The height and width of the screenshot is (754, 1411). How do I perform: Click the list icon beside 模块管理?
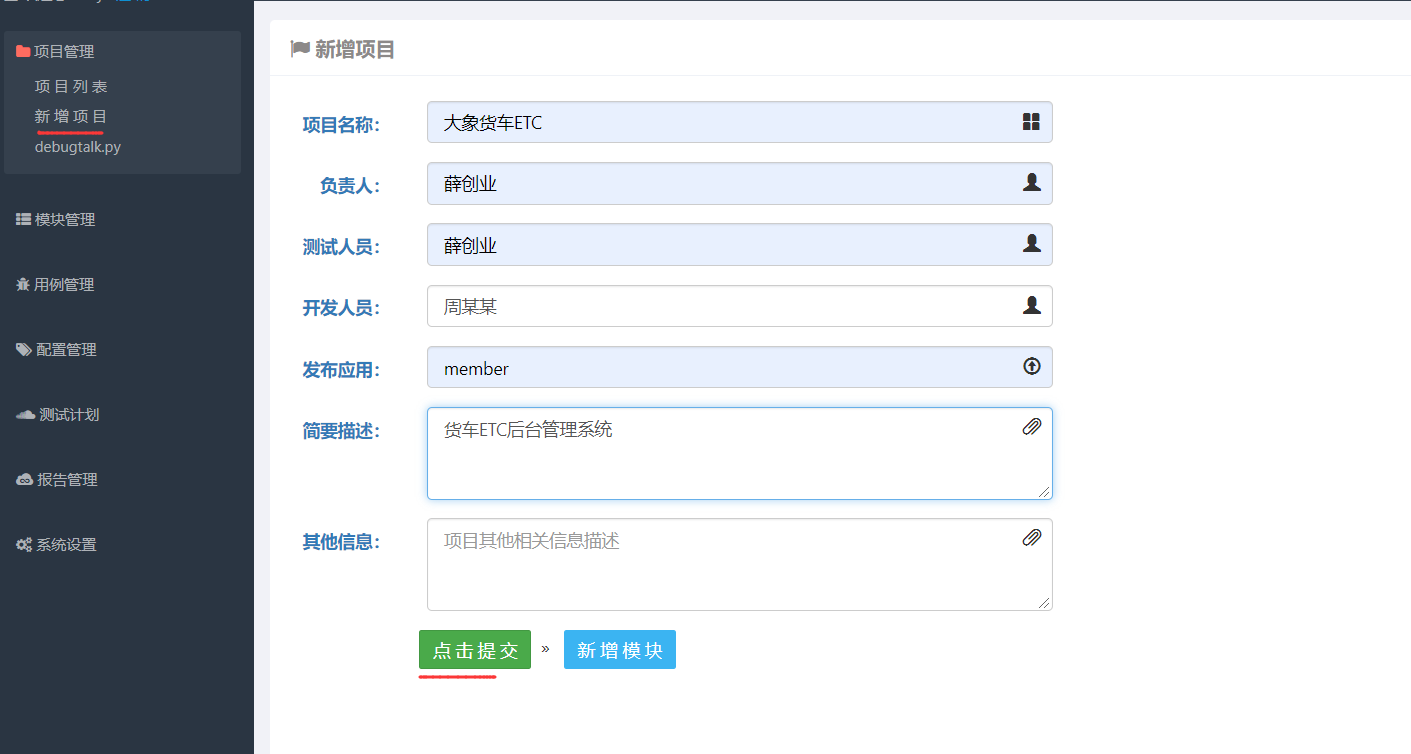pyautogui.click(x=23, y=219)
